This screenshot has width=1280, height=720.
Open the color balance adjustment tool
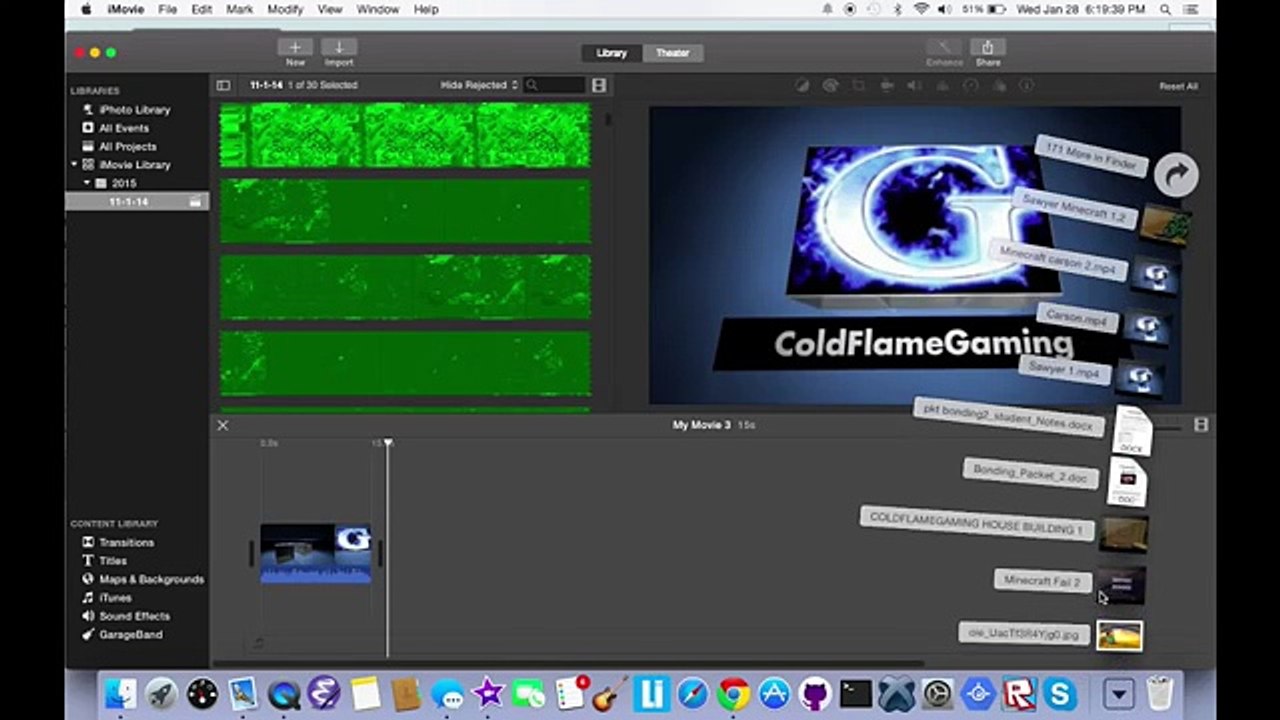[x=802, y=86]
